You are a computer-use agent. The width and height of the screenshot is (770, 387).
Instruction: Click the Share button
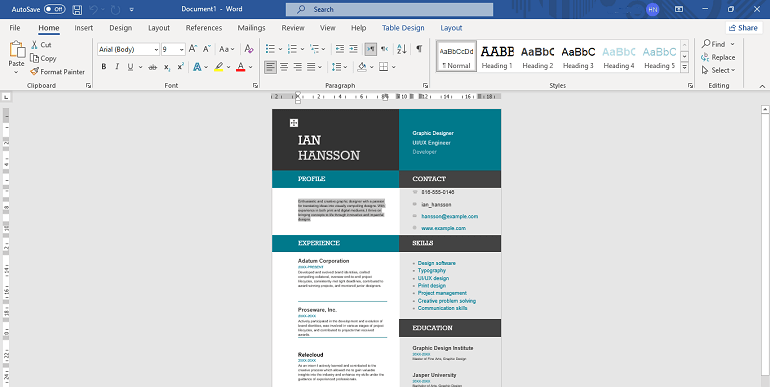[743, 28]
